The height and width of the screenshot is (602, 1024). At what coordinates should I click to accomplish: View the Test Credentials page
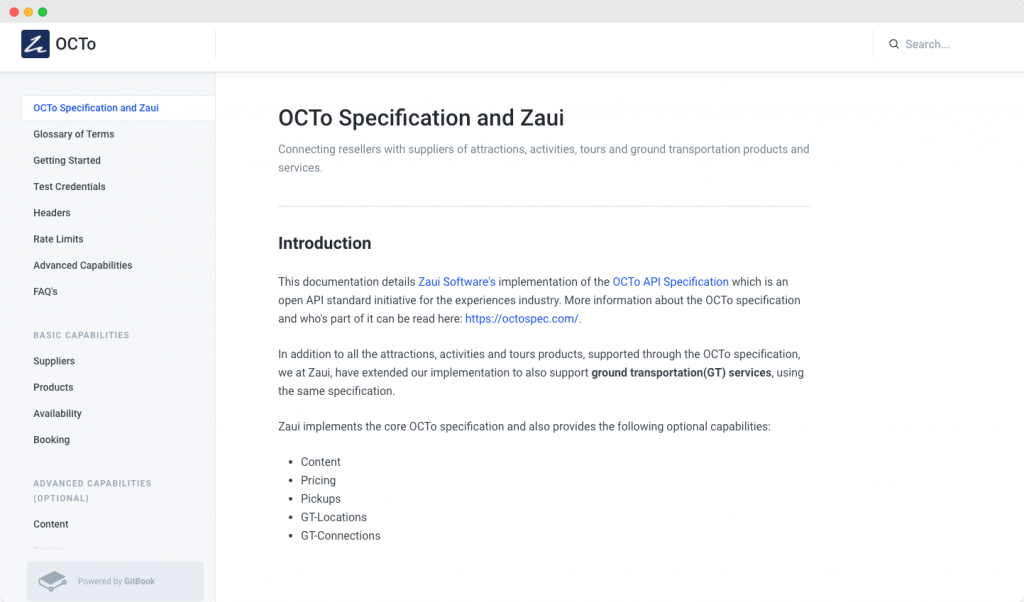point(69,186)
